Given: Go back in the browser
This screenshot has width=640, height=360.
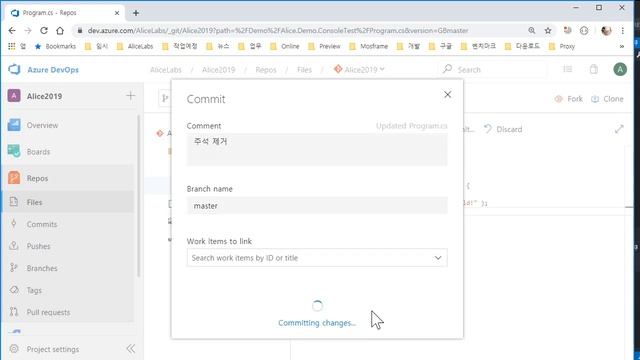Looking at the screenshot, I should click(x=12, y=31).
